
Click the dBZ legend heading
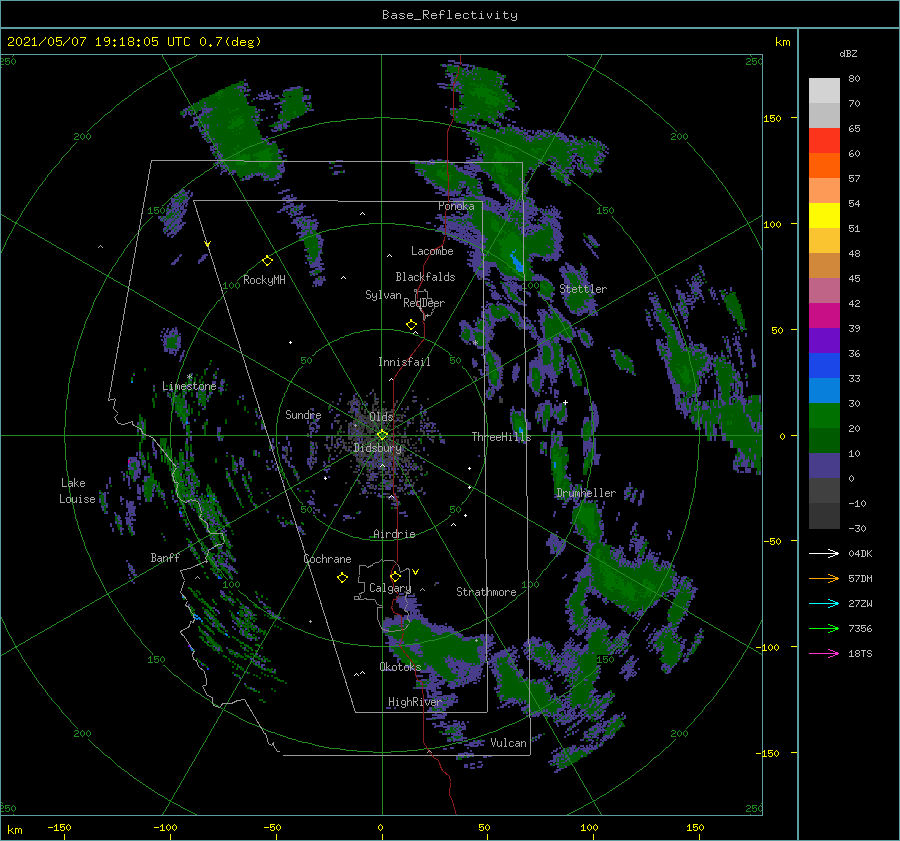point(848,54)
